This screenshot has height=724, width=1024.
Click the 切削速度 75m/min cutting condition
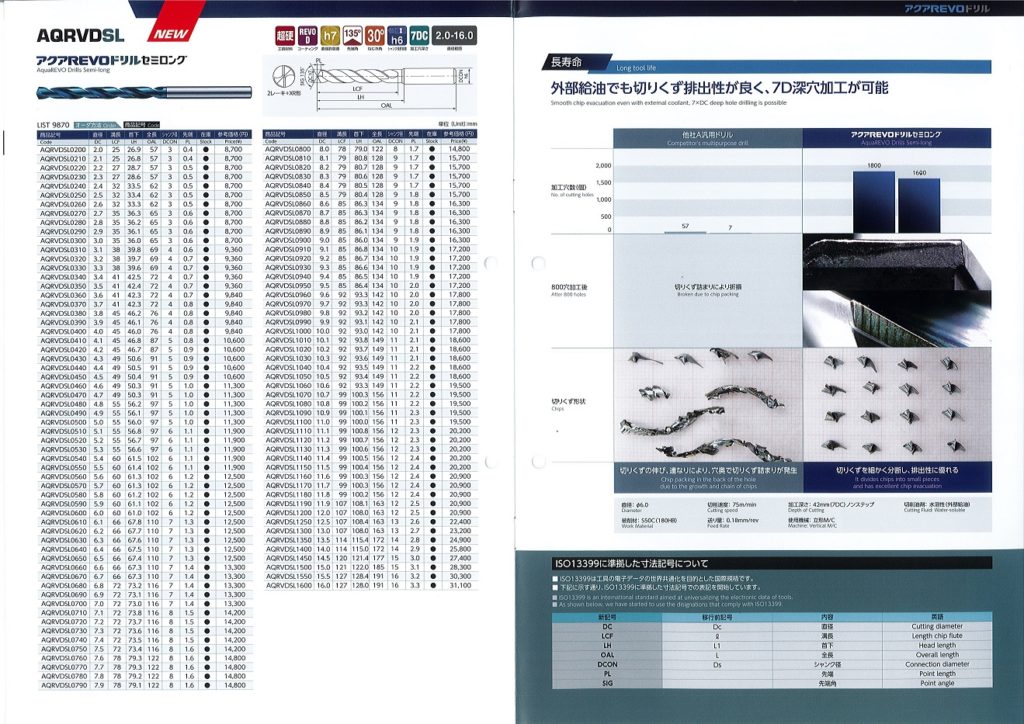click(732, 506)
